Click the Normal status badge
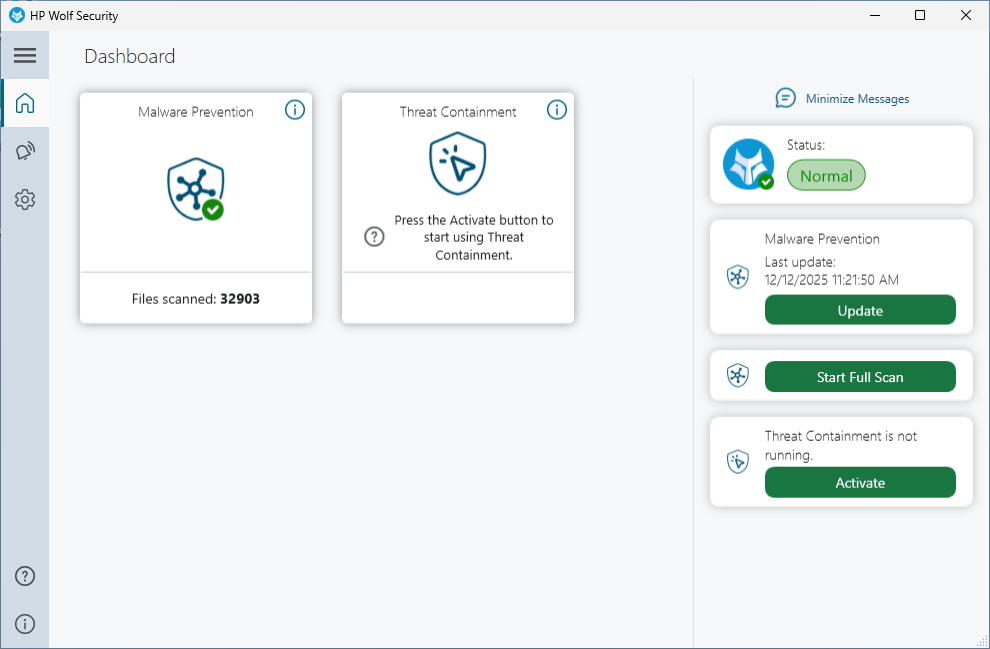990x649 pixels. click(x=826, y=176)
